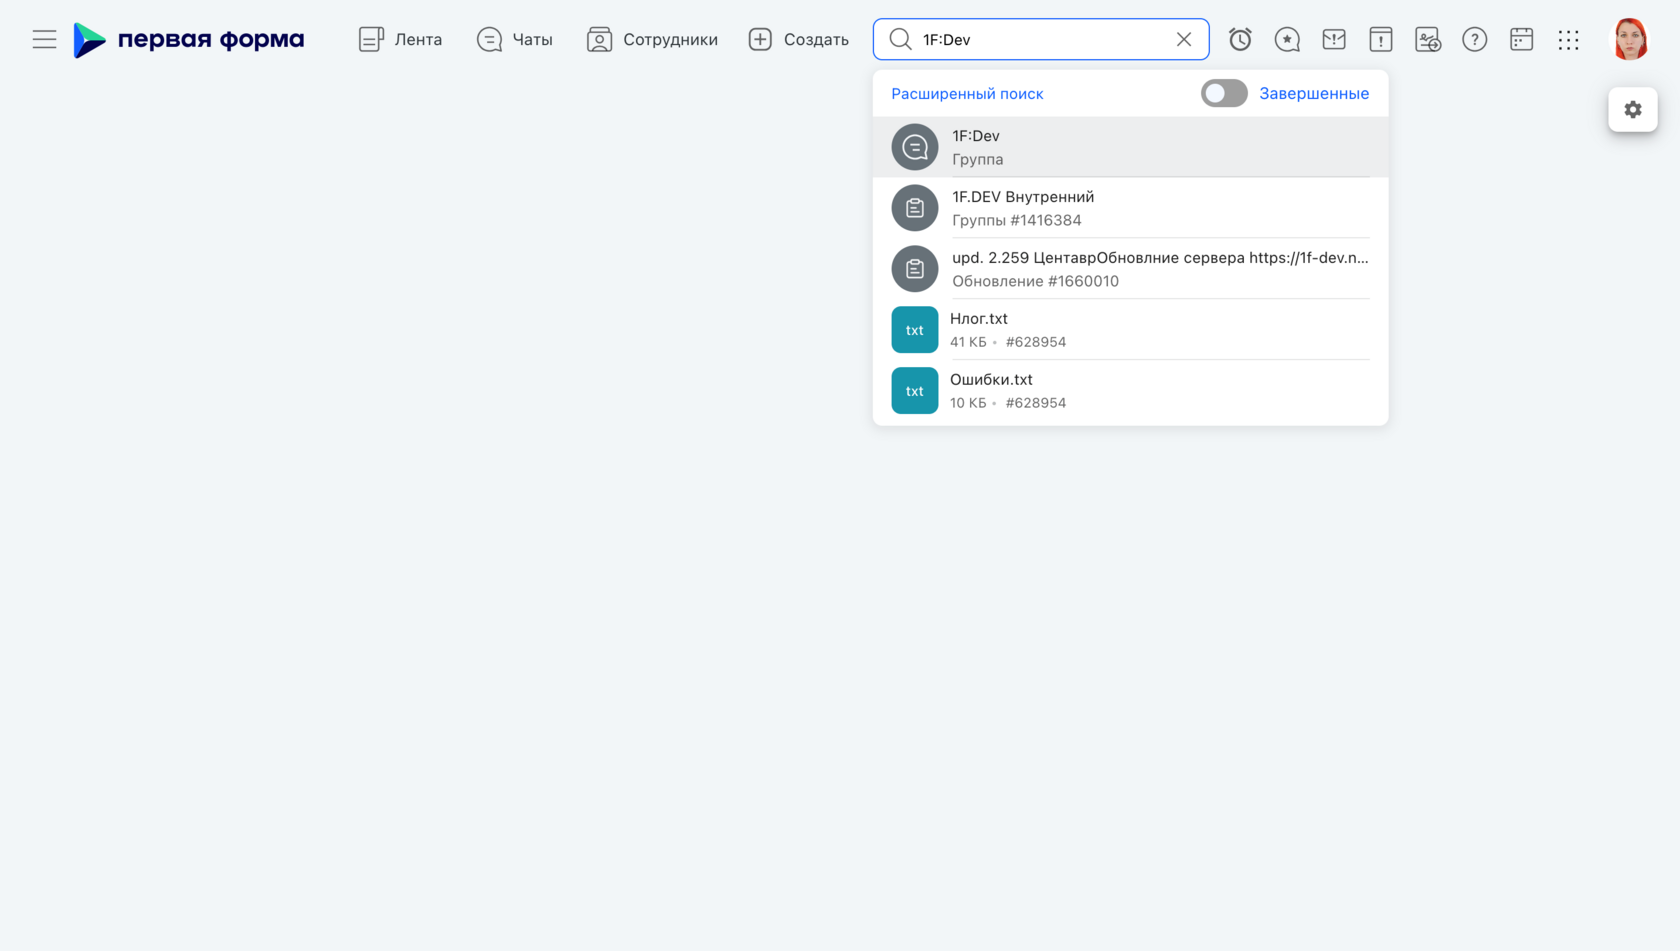Image resolution: width=1680 pixels, height=951 pixels.
Task: Open the calendar icon
Action: point(1522,39)
